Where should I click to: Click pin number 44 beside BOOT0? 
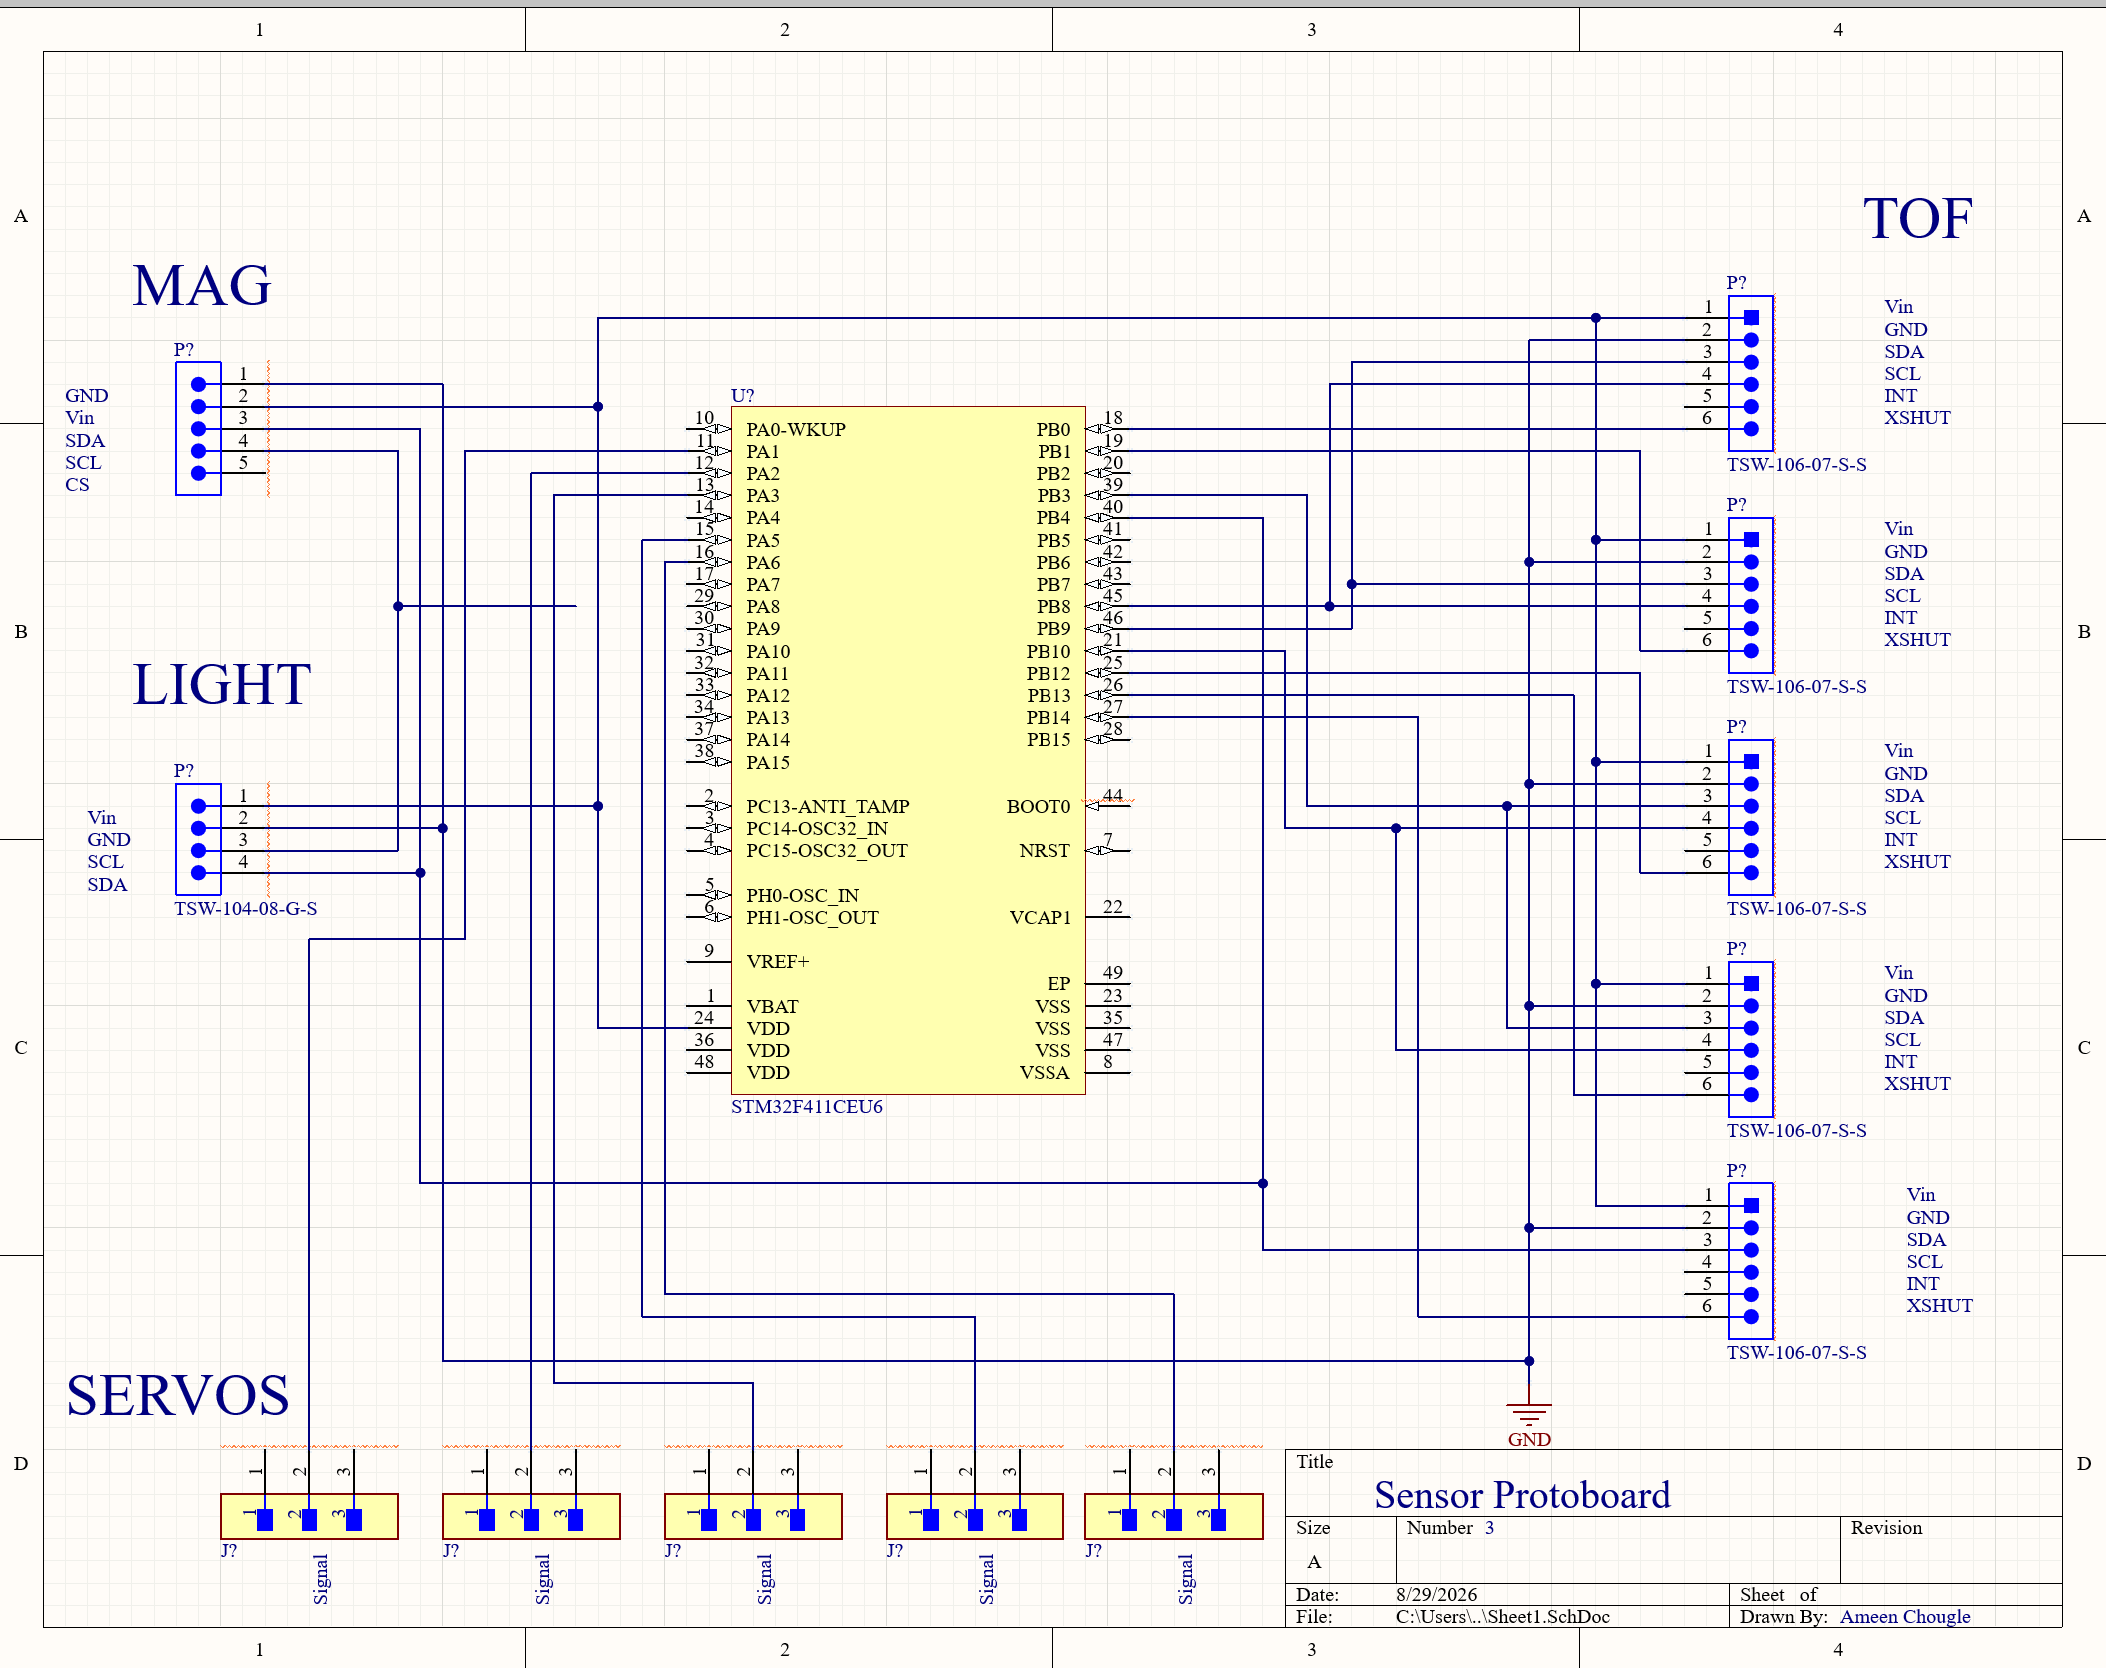point(1113,796)
